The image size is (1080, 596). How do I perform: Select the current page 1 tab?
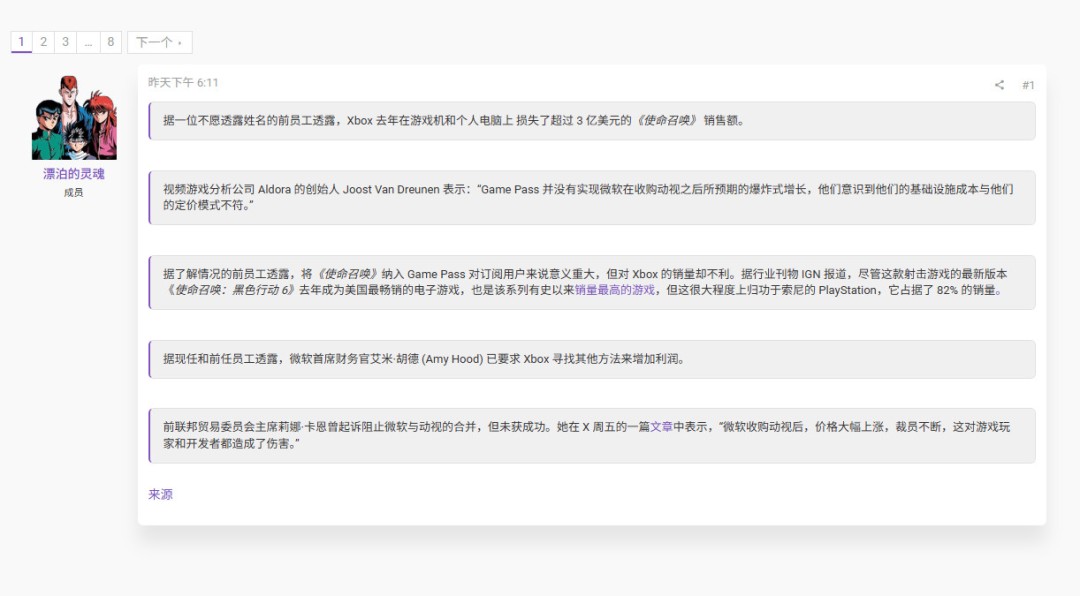[x=21, y=42]
